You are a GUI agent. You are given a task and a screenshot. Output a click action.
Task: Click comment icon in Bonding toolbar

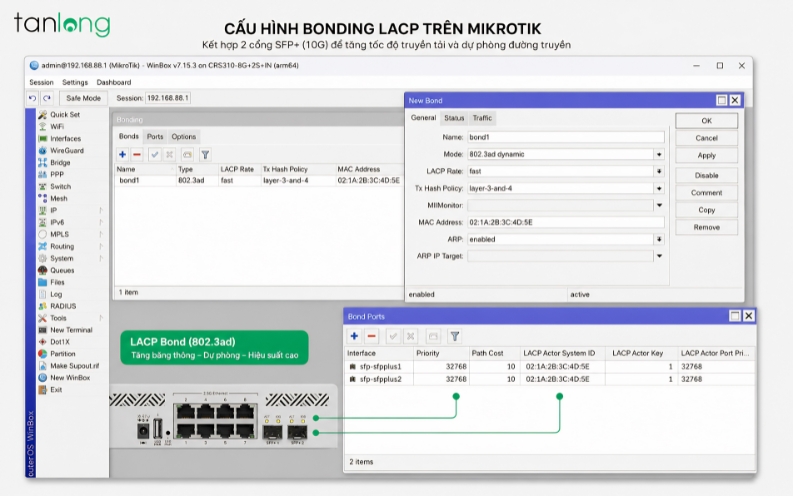[189, 156]
